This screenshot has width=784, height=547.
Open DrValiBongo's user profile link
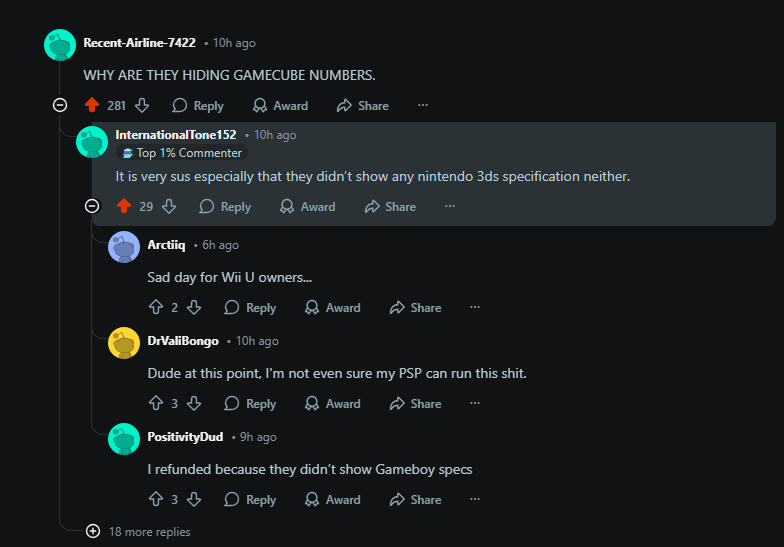point(183,341)
